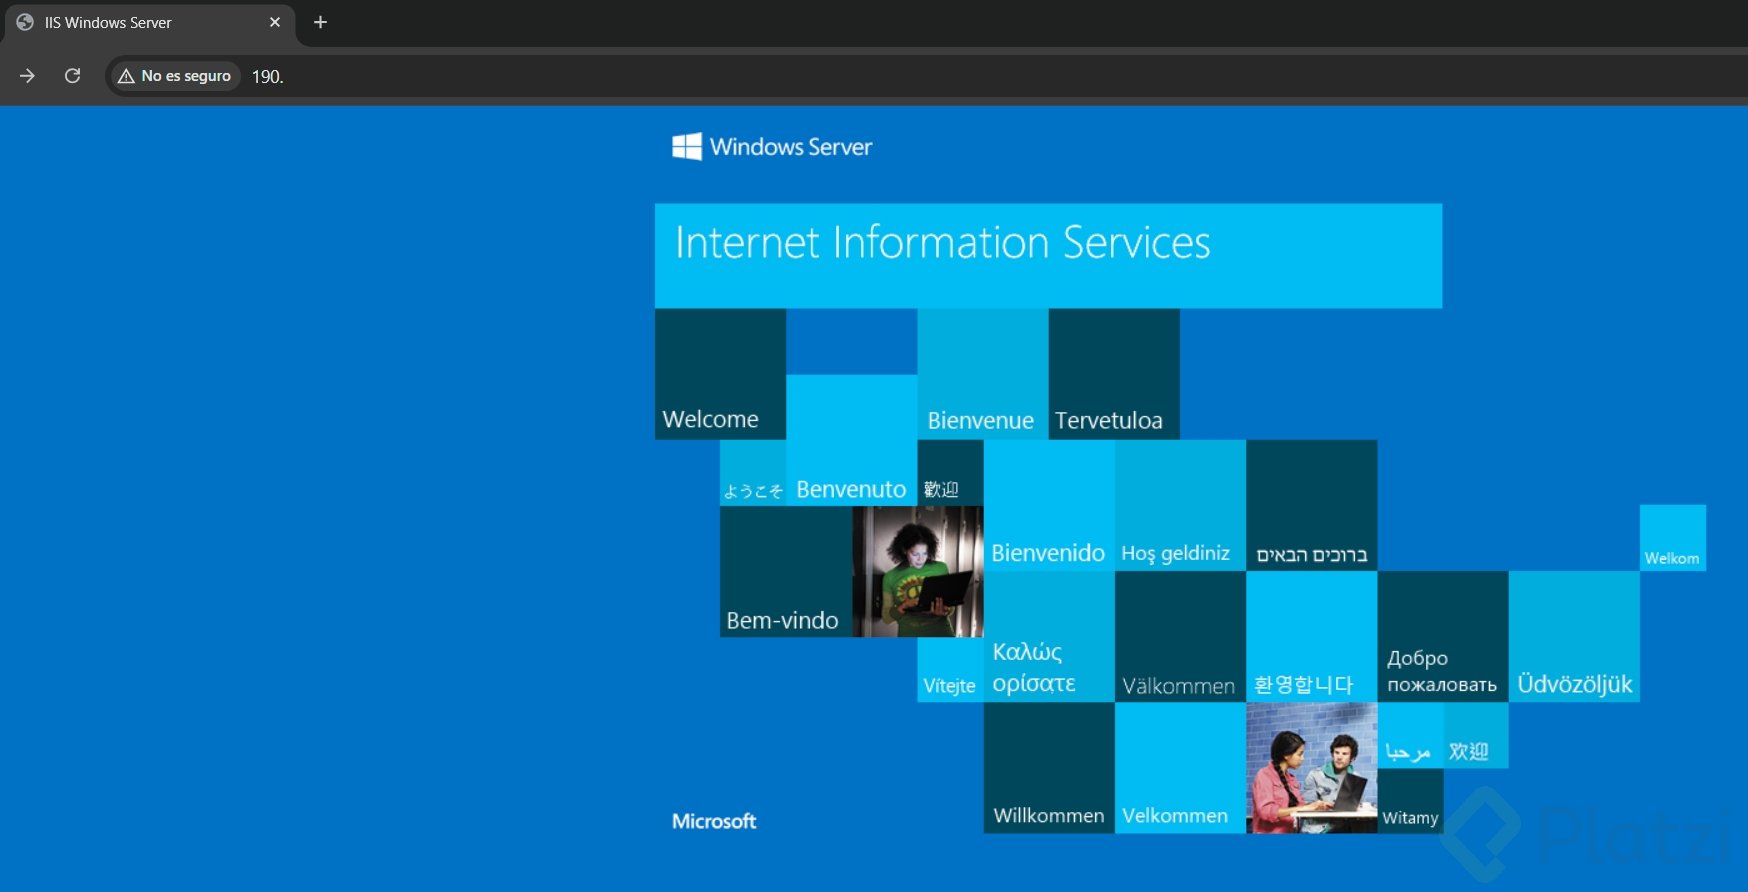Click the "Benvenuto" tile
The width and height of the screenshot is (1748, 892).
coord(852,440)
